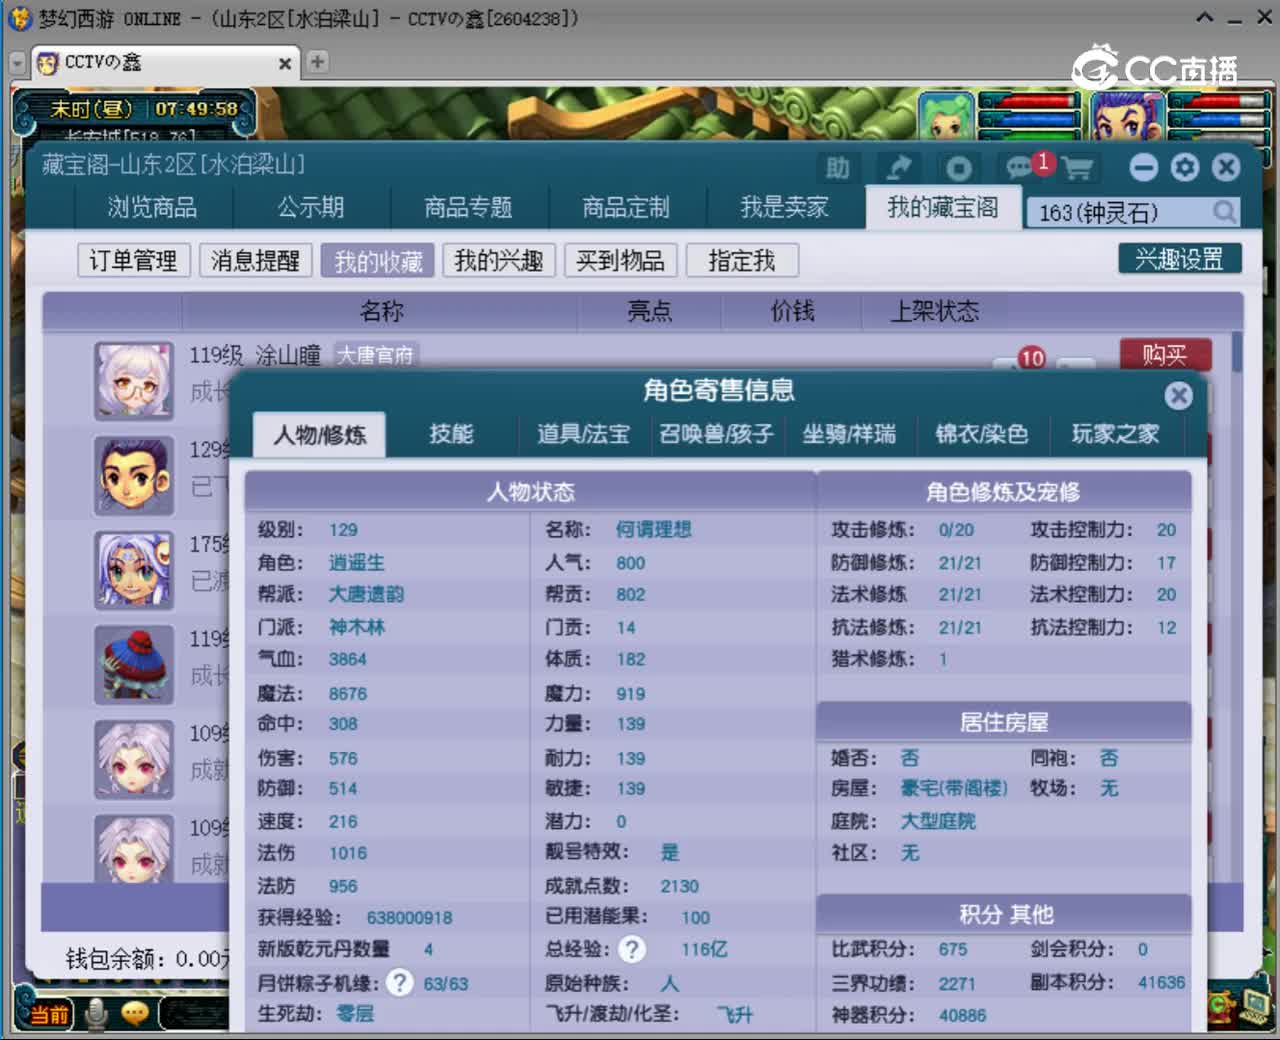This screenshot has height=1040, width=1280.
Task: Click the green-haired party member portrait
Action: [x=946, y=116]
